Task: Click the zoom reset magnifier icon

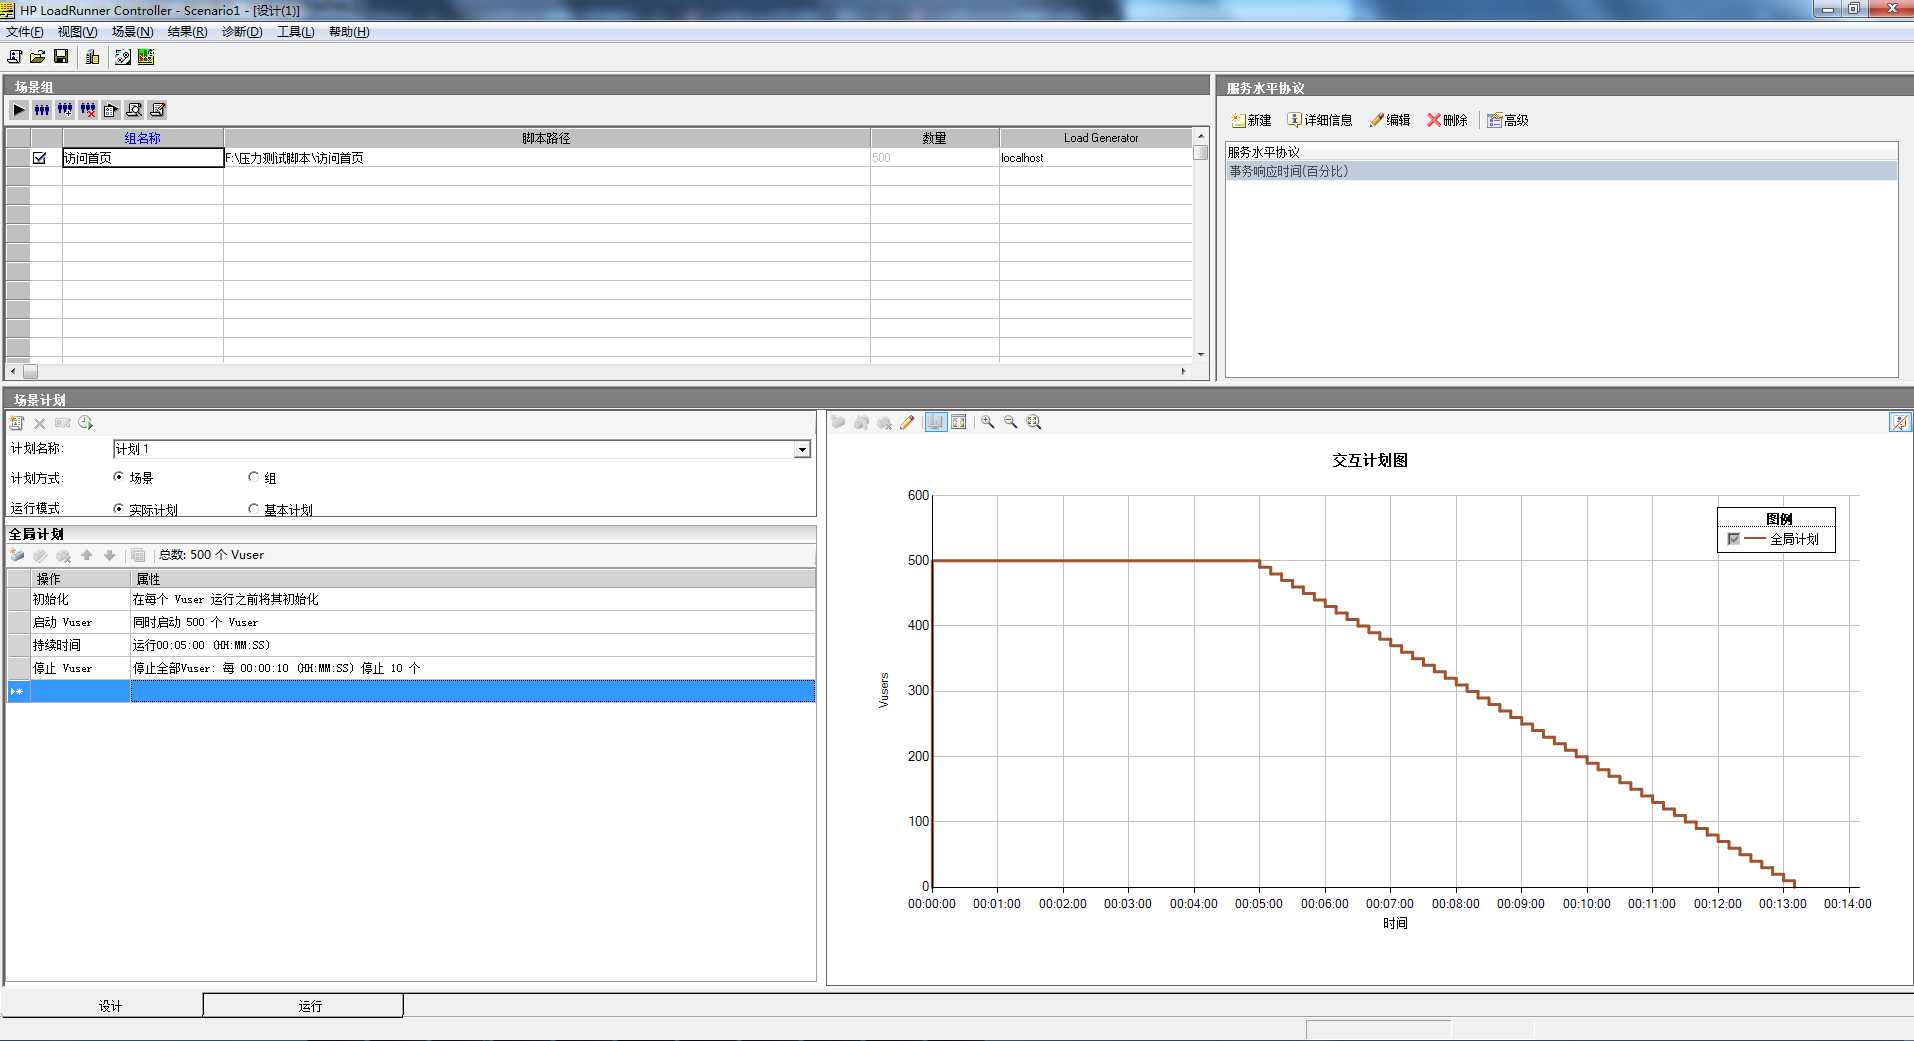Action: point(1034,422)
